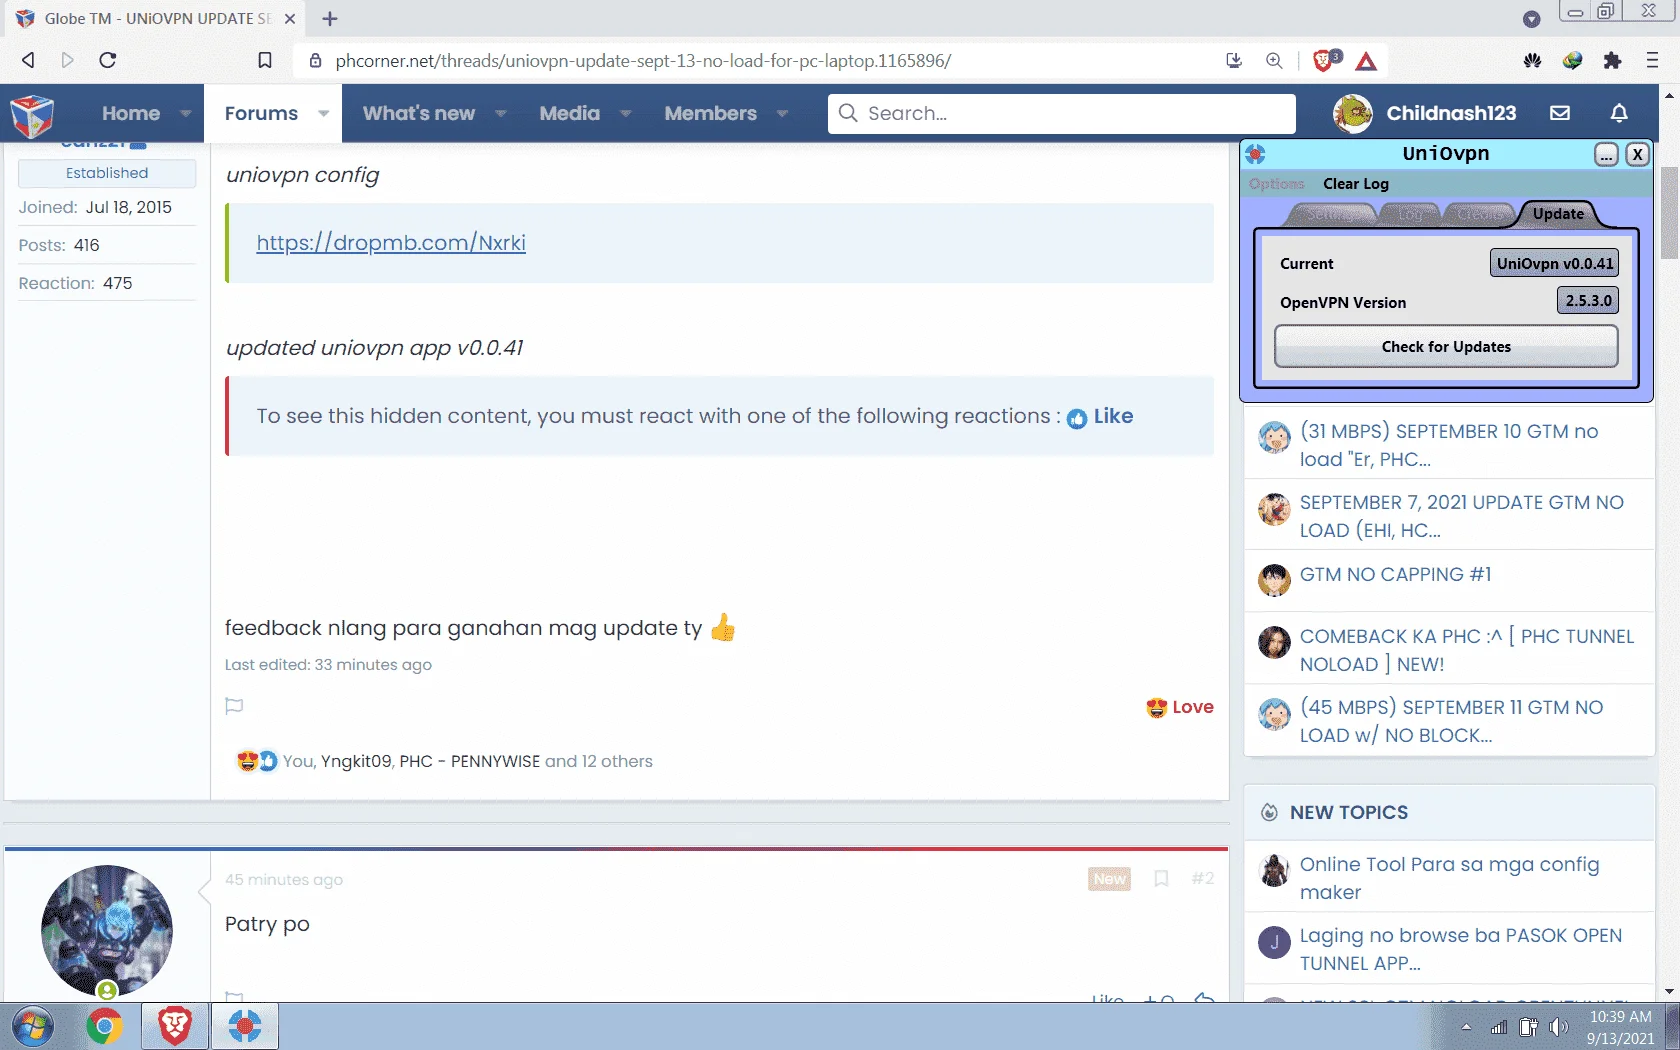
Task: Open the dropmb.com/Nxrki link
Action: pyautogui.click(x=391, y=243)
